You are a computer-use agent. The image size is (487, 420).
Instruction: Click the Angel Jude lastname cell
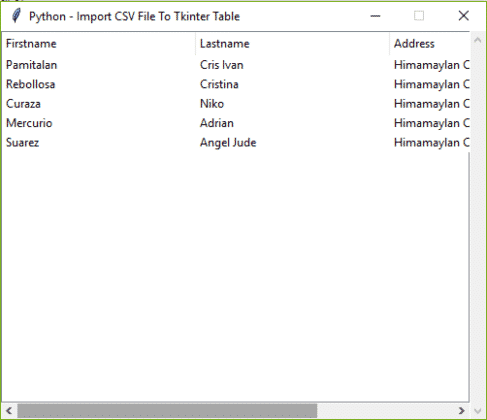pyautogui.click(x=228, y=143)
